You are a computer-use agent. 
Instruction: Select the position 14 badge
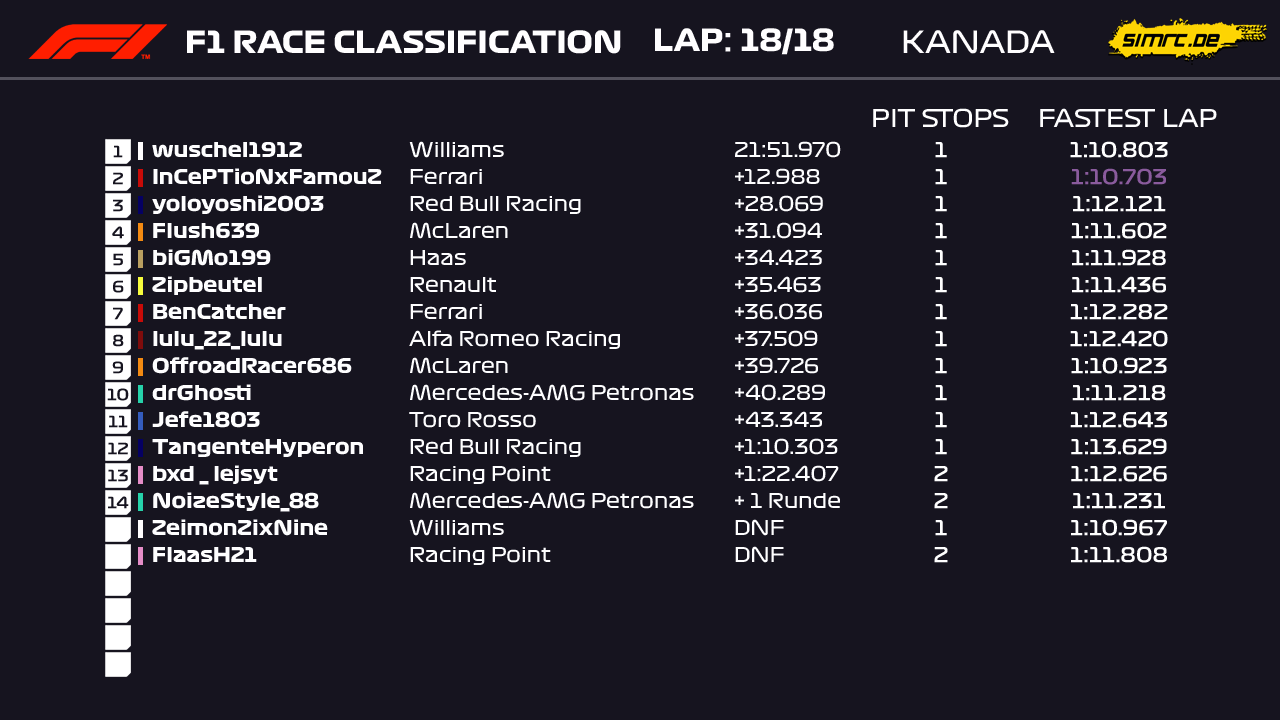tap(118, 502)
